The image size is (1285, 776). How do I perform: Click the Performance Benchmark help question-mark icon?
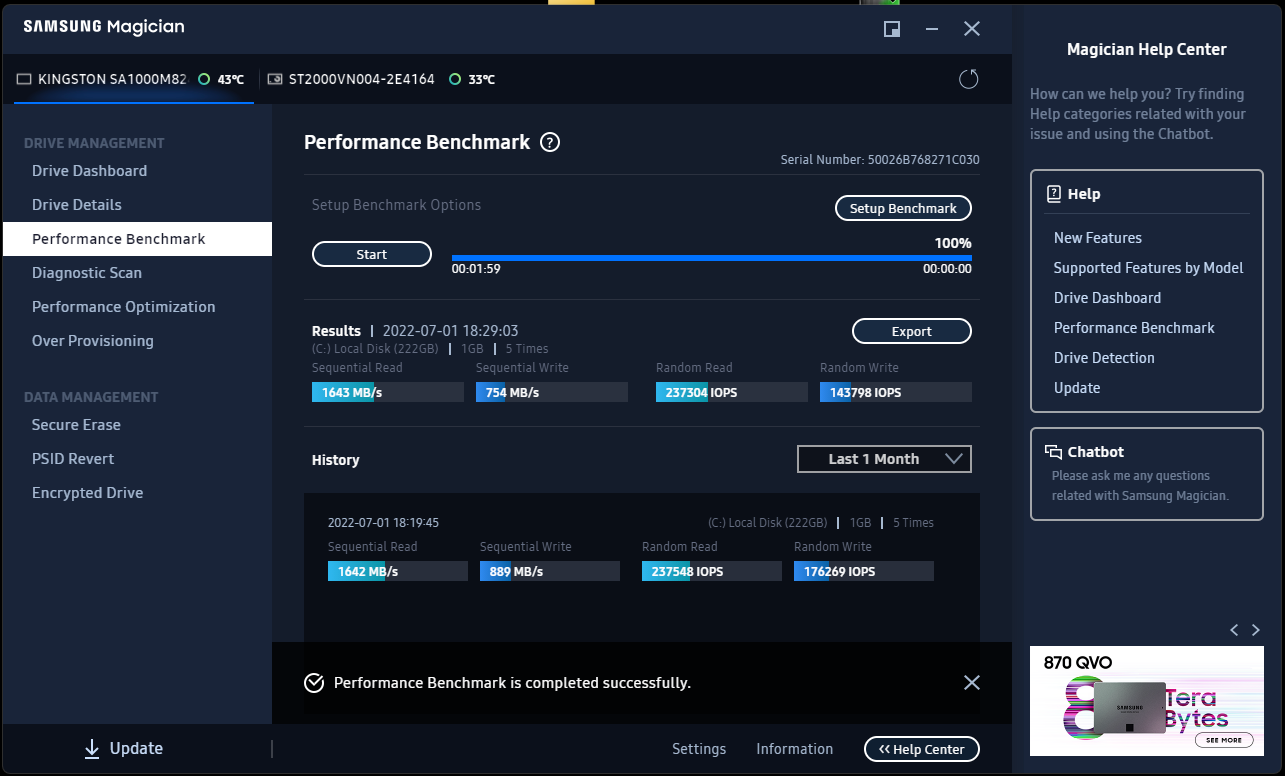pyautogui.click(x=550, y=142)
